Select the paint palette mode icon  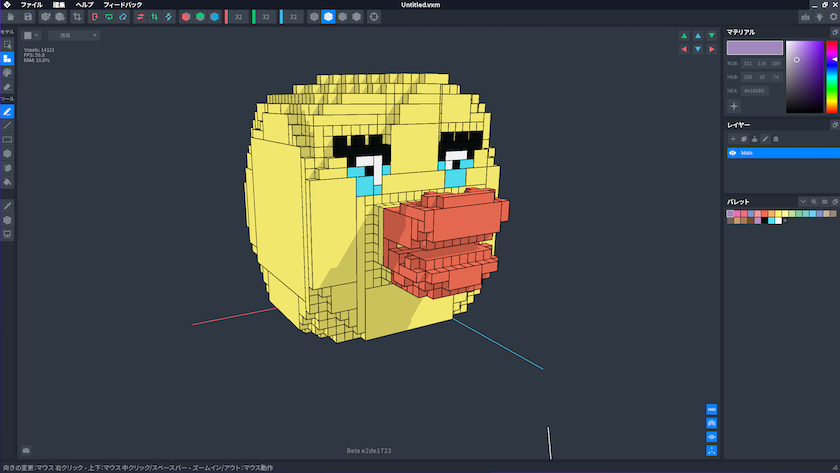8,72
